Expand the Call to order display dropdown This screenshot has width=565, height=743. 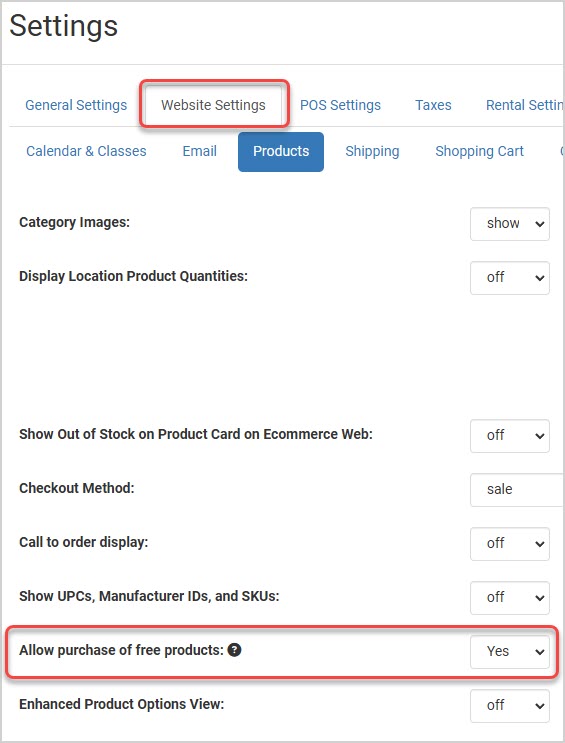tap(510, 544)
